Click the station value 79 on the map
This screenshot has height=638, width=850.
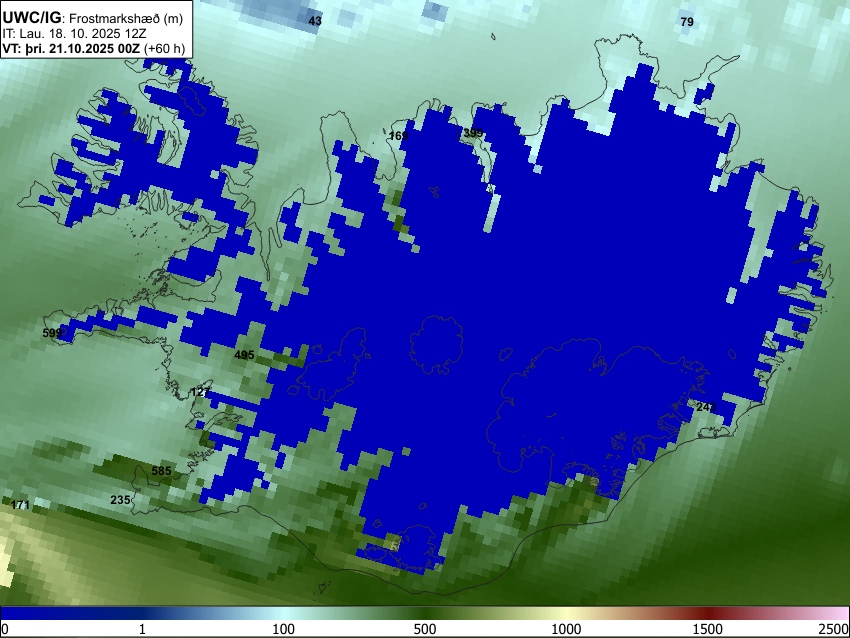click(687, 22)
